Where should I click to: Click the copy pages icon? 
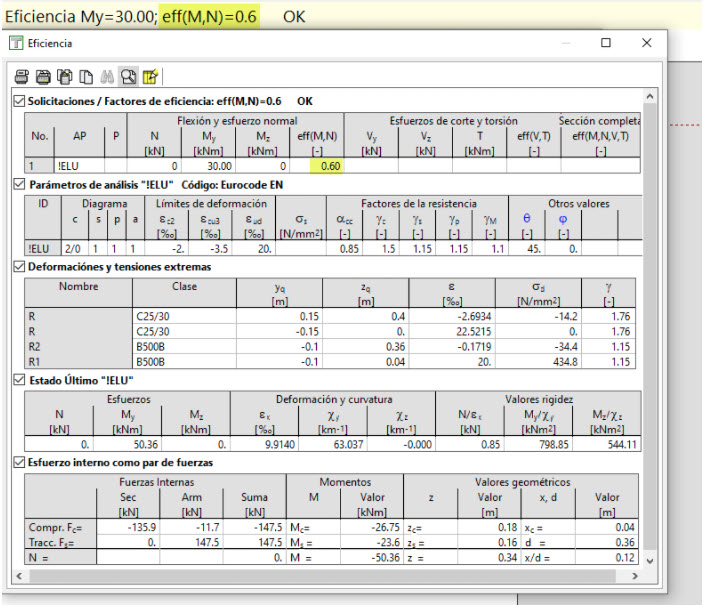(x=86, y=77)
